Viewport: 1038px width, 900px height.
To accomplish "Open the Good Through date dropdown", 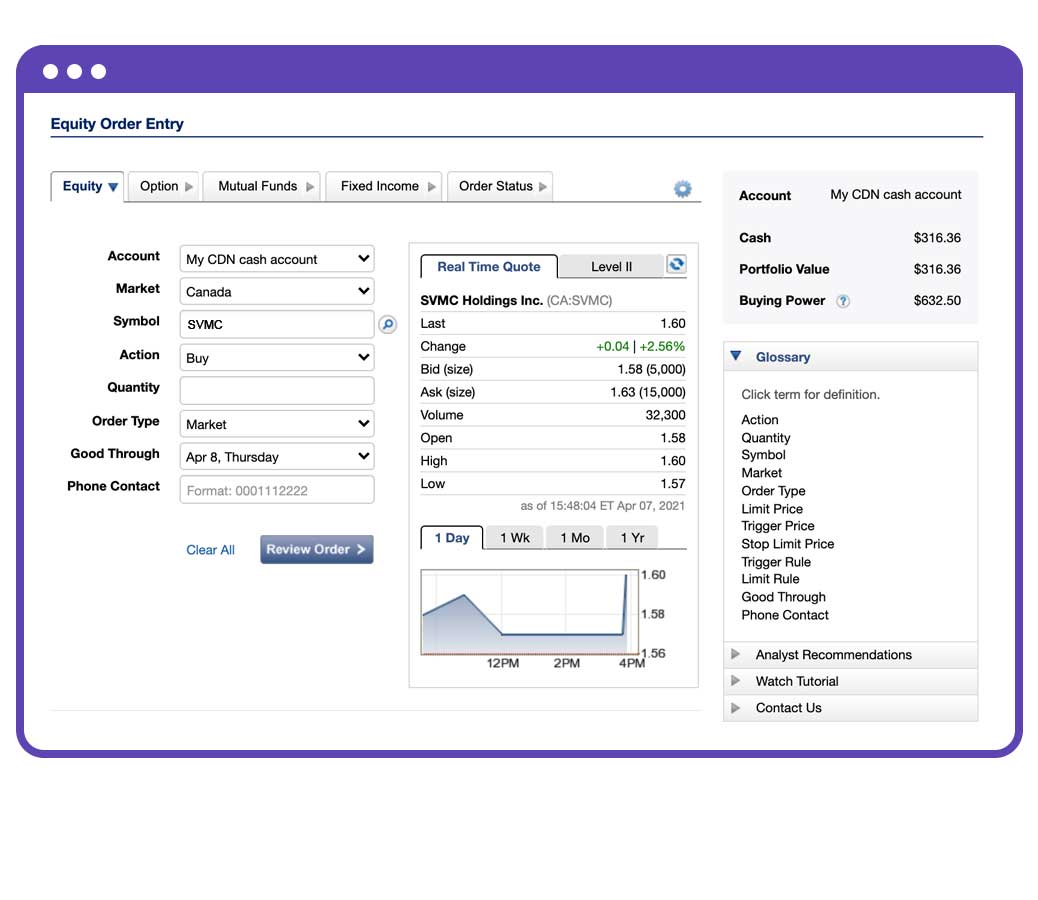I will click(276, 456).
